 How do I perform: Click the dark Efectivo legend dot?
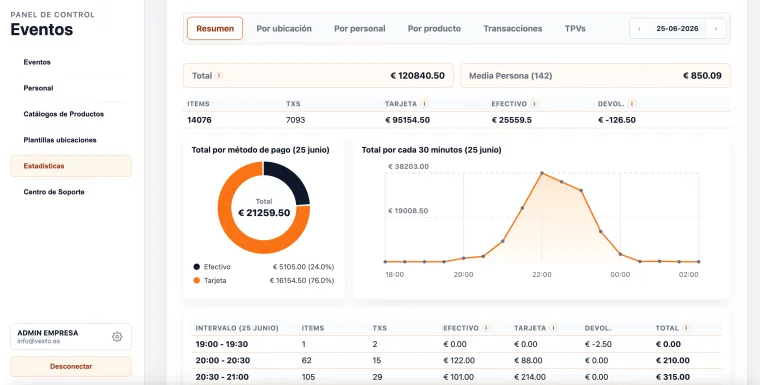pos(196,267)
